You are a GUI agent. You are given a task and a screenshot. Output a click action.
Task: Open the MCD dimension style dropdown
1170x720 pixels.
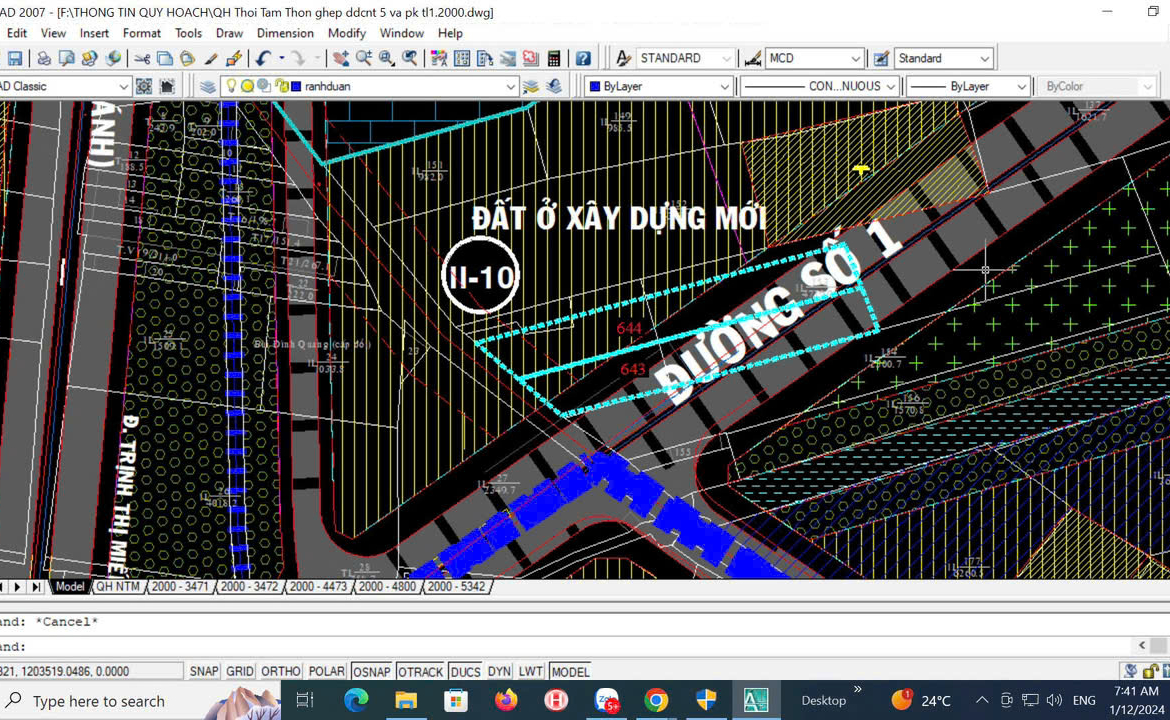(x=854, y=59)
